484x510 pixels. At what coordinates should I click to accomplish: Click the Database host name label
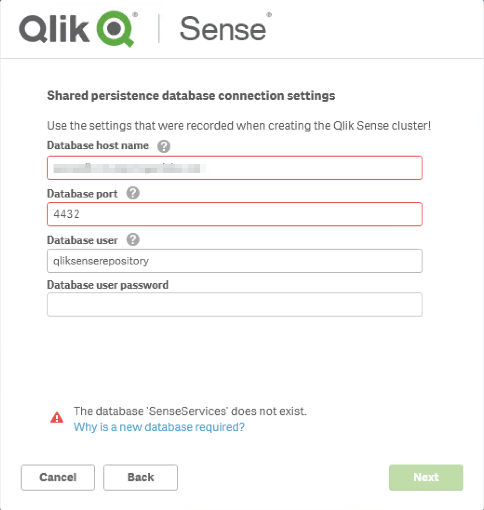[98, 145]
